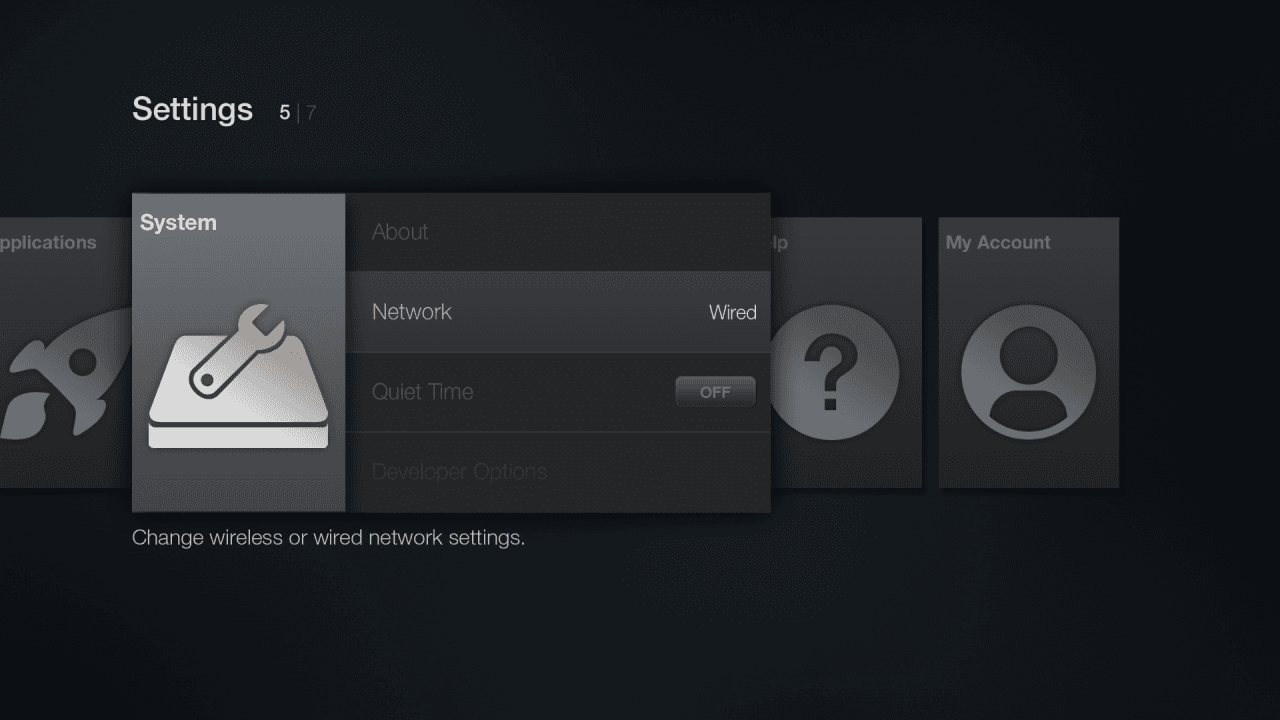Click the wrench on the System icon
Viewport: 1280px width, 720px height.
click(240, 347)
